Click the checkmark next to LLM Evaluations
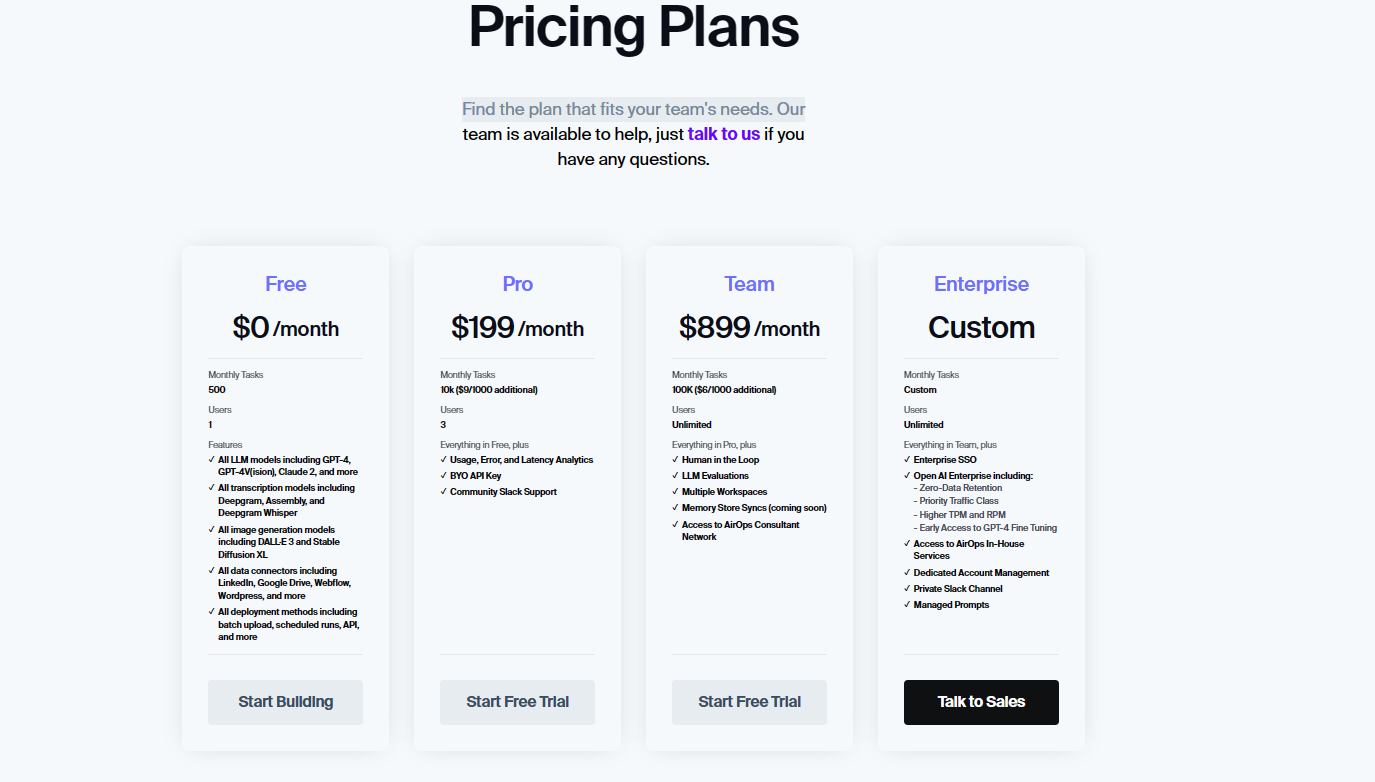Viewport: 1375px width, 782px height. click(x=676, y=476)
